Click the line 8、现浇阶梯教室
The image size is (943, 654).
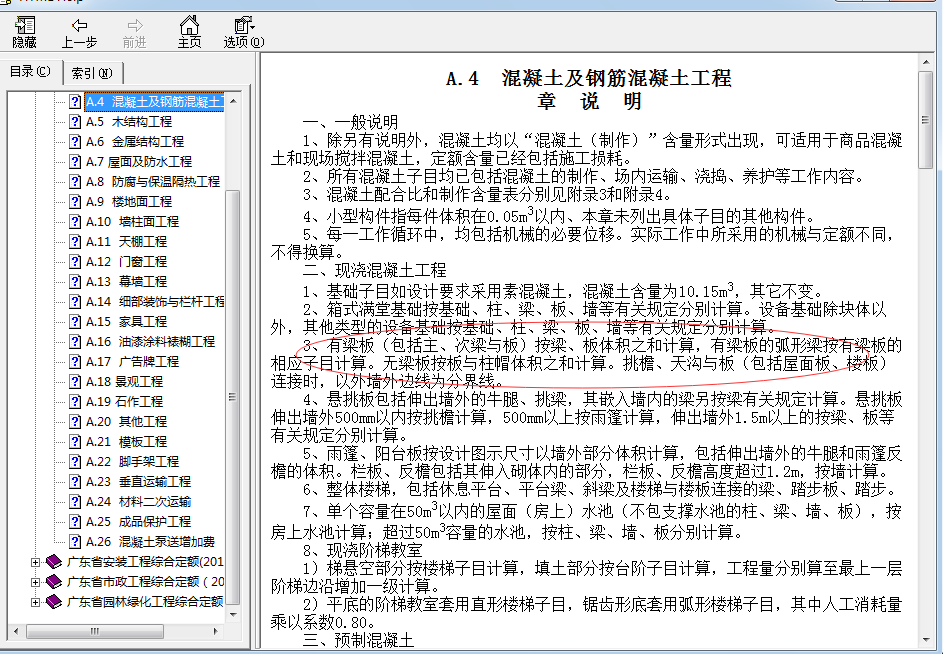click(363, 550)
